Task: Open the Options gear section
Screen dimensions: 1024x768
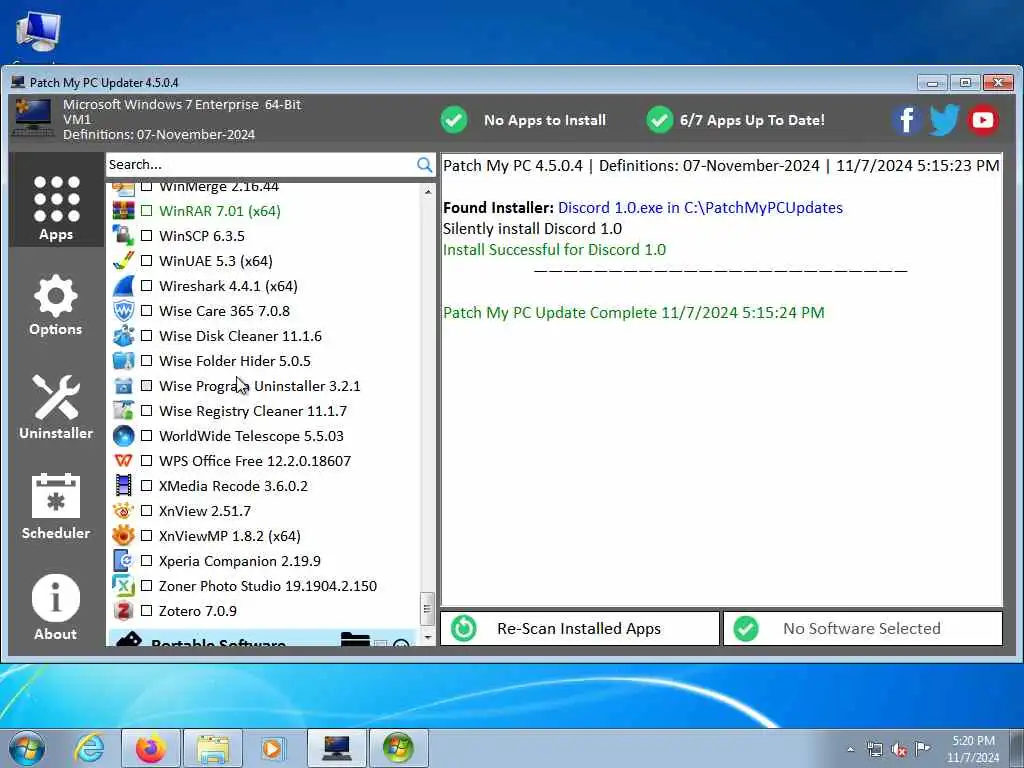Action: tap(56, 305)
